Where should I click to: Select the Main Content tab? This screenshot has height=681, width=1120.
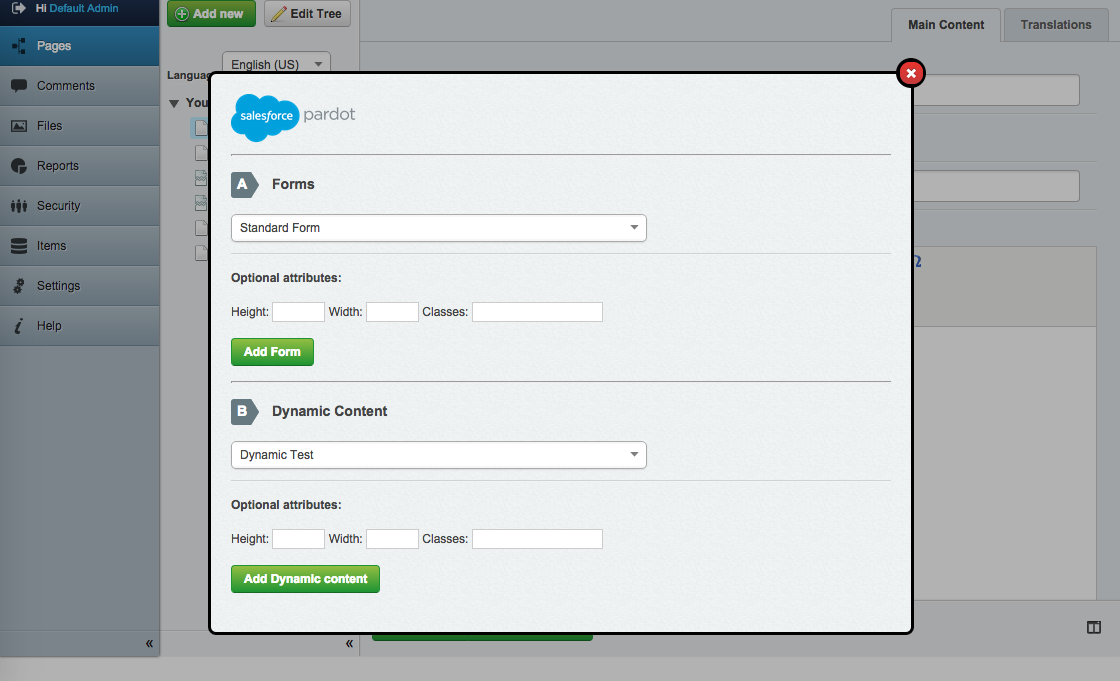coord(946,25)
